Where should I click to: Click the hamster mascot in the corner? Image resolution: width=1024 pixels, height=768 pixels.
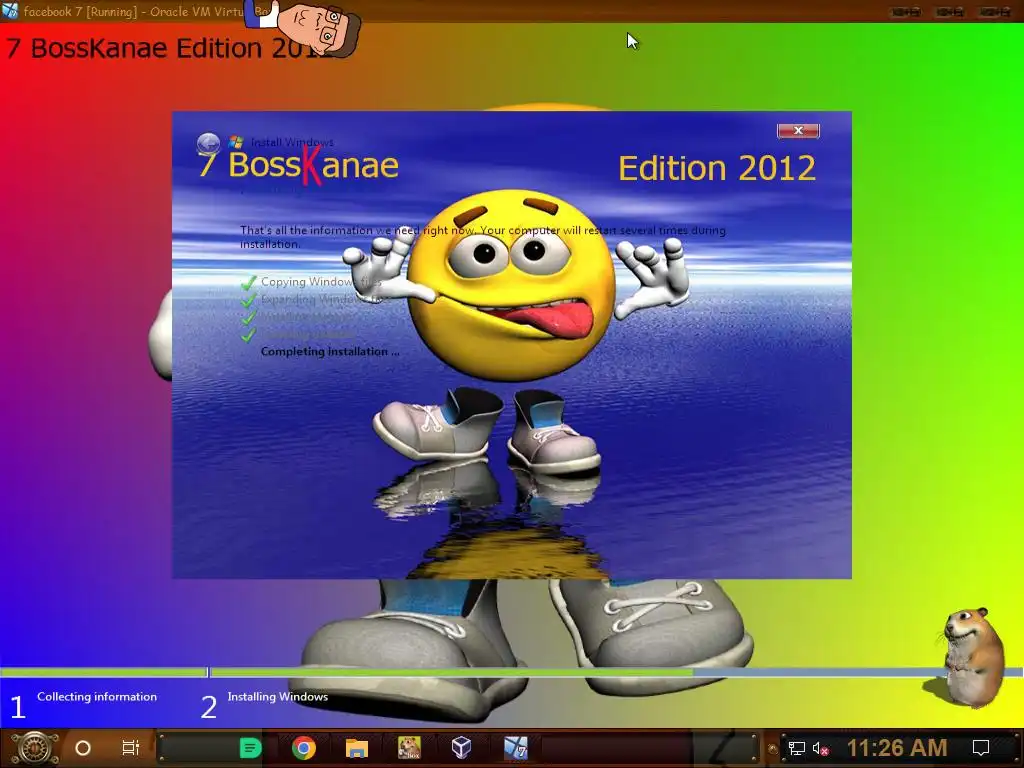click(972, 657)
